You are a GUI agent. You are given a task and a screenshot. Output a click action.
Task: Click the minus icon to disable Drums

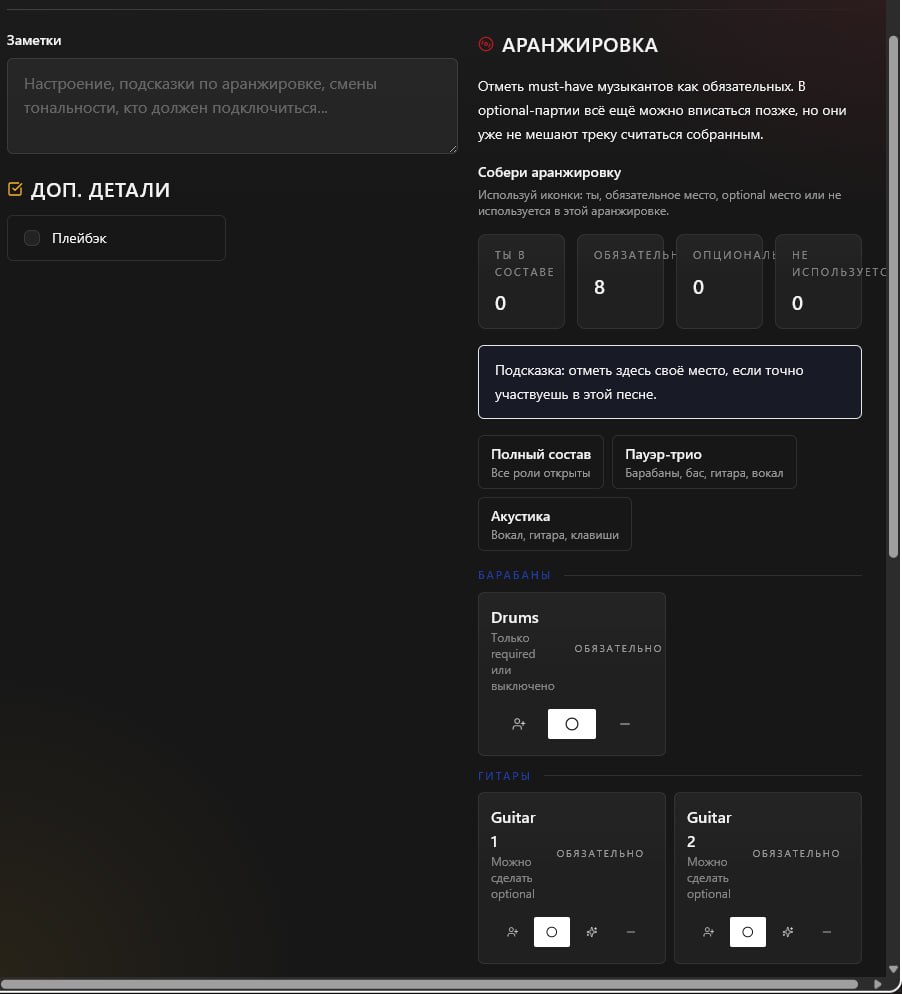(x=625, y=724)
